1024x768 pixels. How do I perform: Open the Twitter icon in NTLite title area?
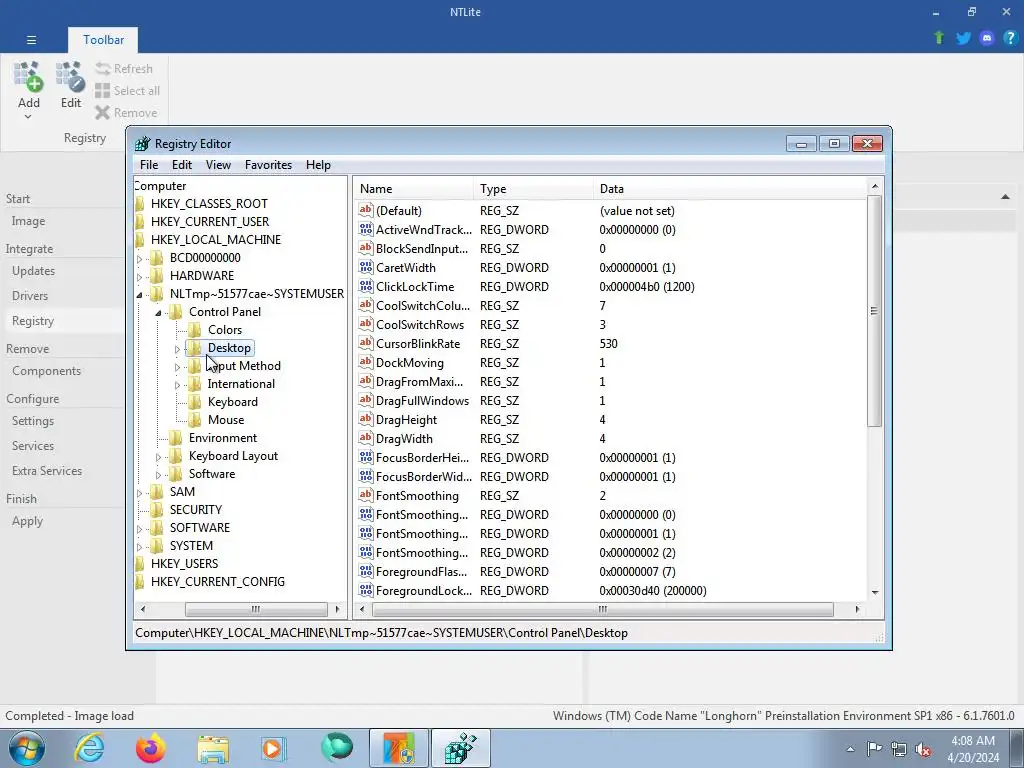pyautogui.click(x=963, y=38)
